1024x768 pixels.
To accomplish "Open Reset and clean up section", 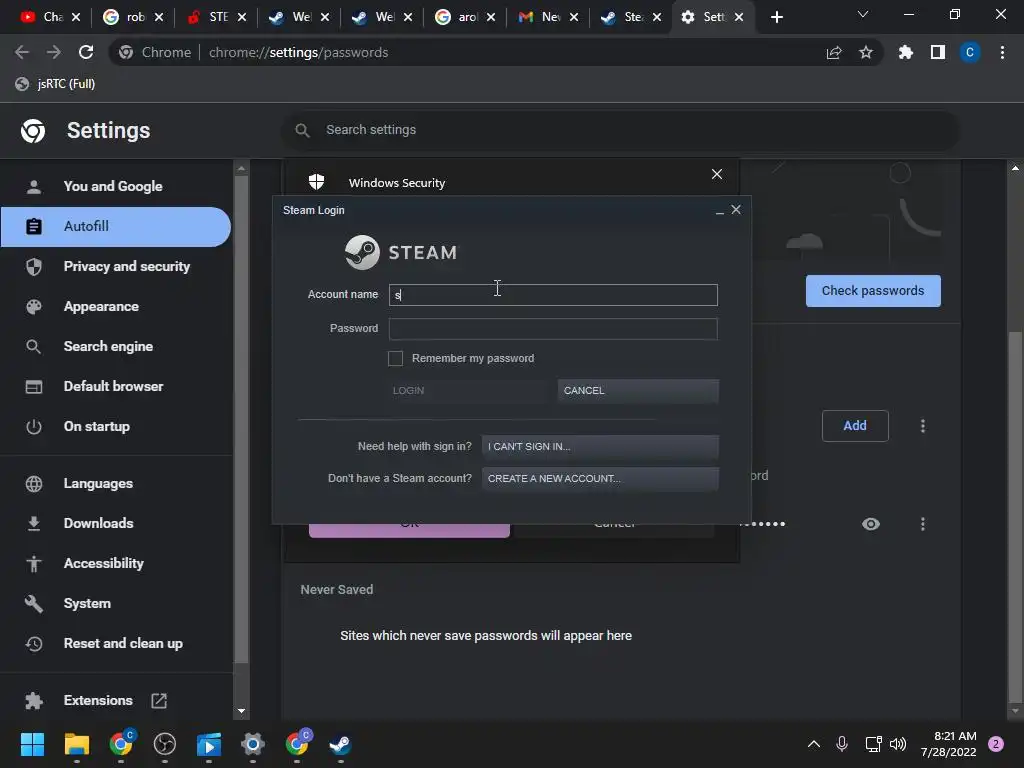I will tap(116, 643).
